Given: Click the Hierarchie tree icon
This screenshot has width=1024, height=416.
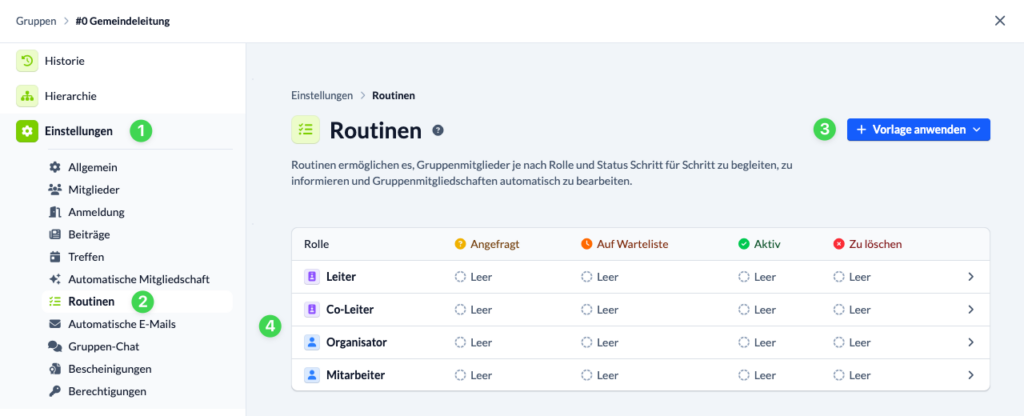Looking at the screenshot, I should 27,96.
